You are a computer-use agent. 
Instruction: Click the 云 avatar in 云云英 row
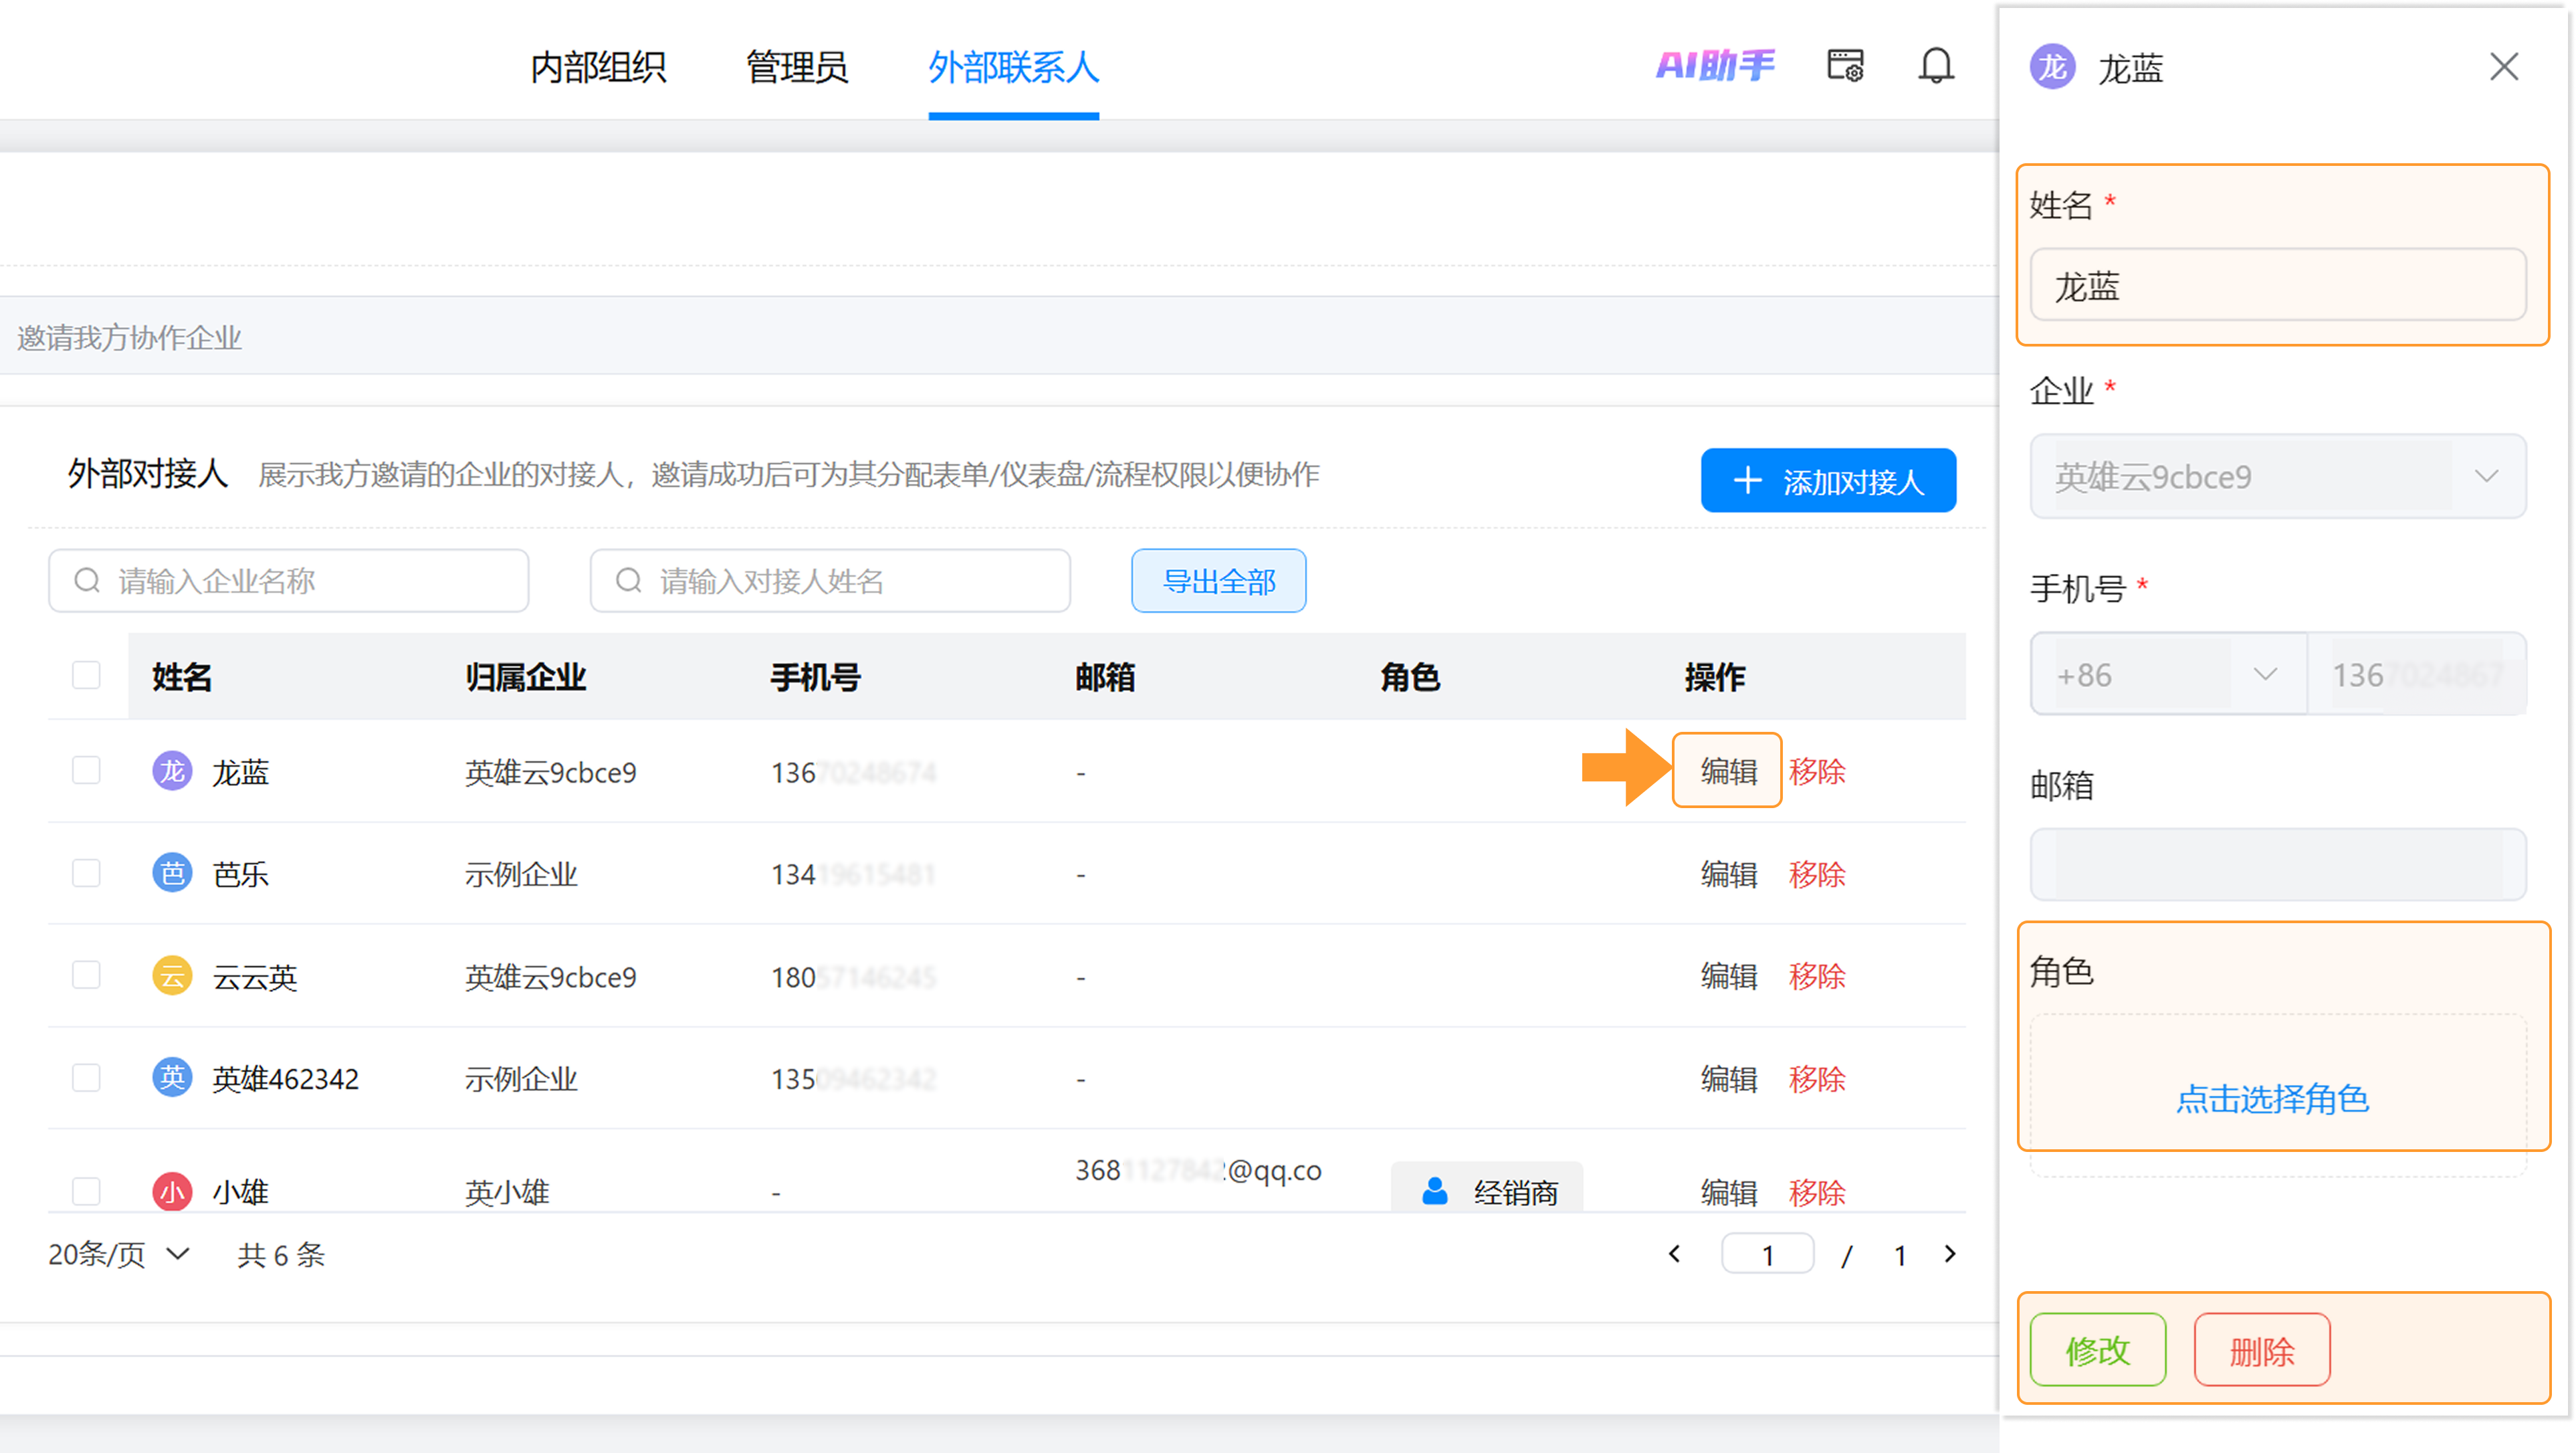tap(172, 975)
